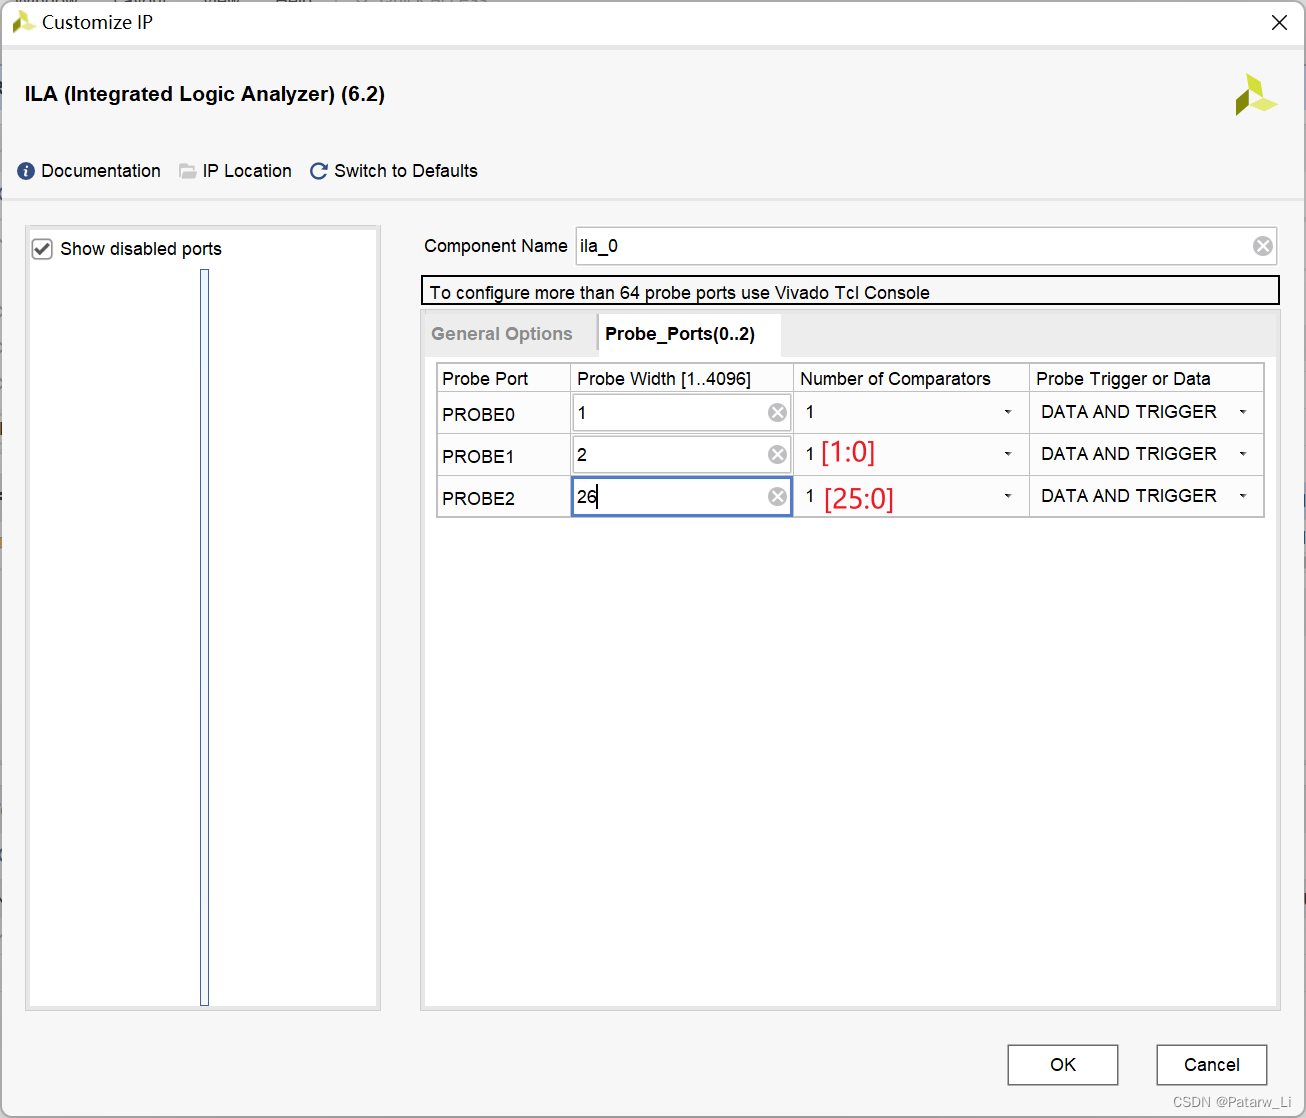
Task: Click the IP Location folder icon
Action: pos(187,171)
